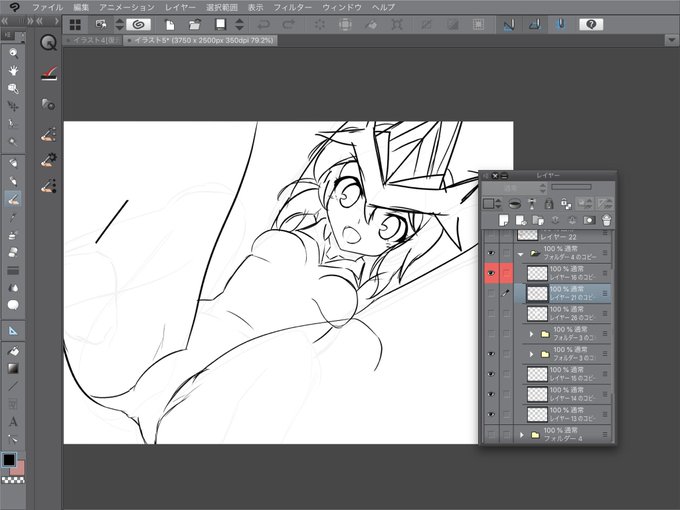Hide the レイヤー 15 のコピー layer
Viewport: 680px width, 510px height.
(x=491, y=374)
